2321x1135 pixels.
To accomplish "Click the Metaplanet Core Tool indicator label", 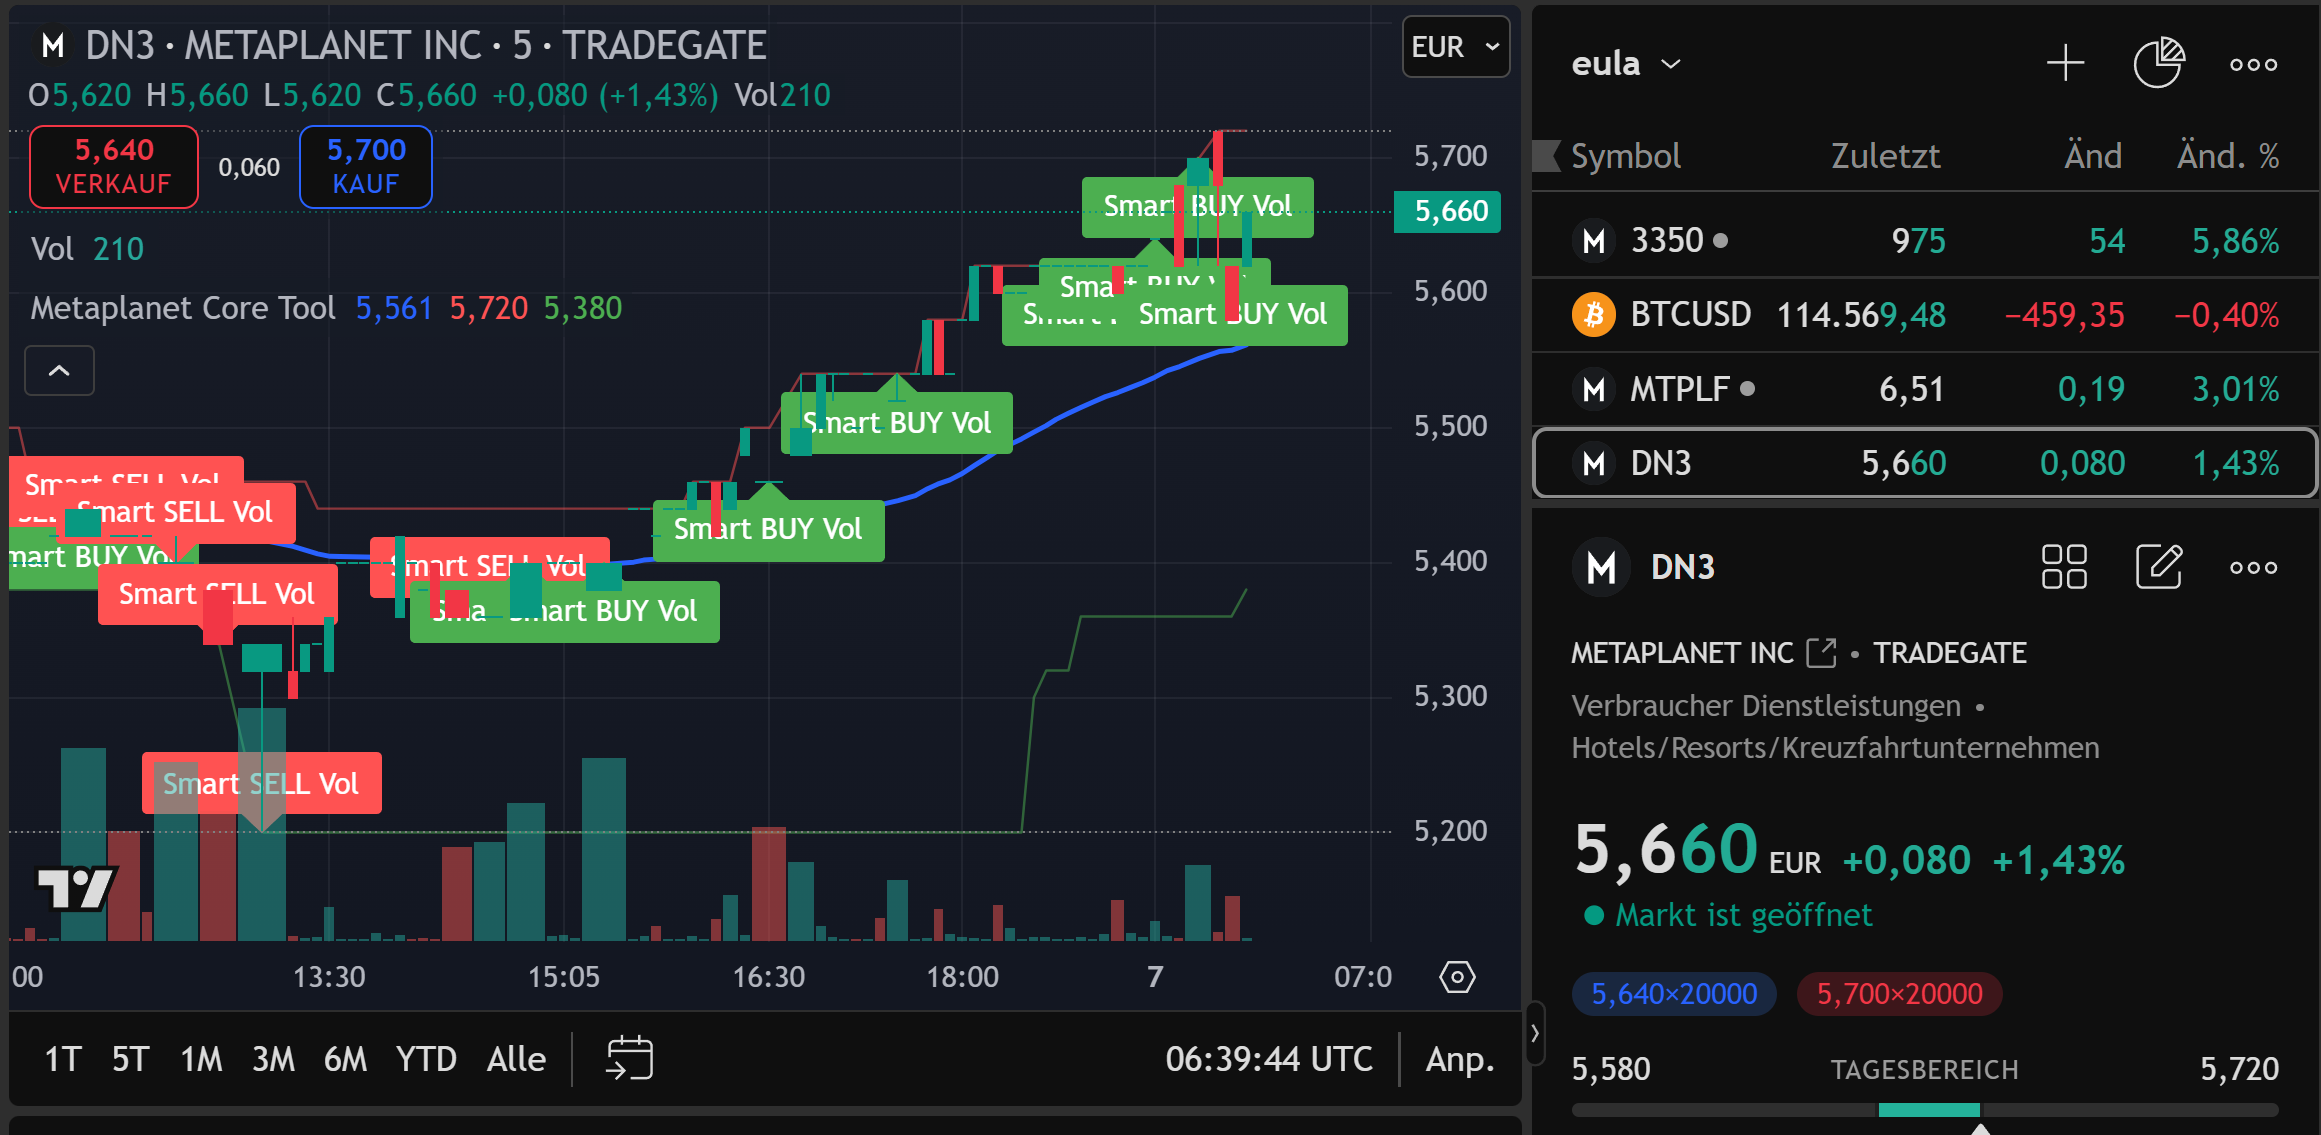I will coord(183,308).
